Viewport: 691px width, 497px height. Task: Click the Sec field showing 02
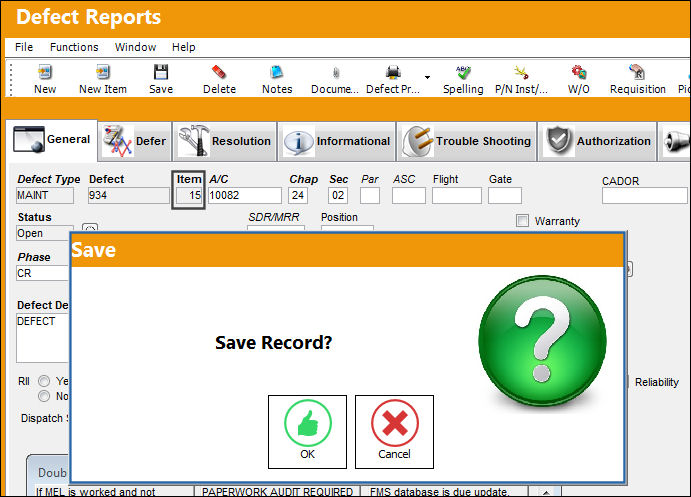coord(338,195)
